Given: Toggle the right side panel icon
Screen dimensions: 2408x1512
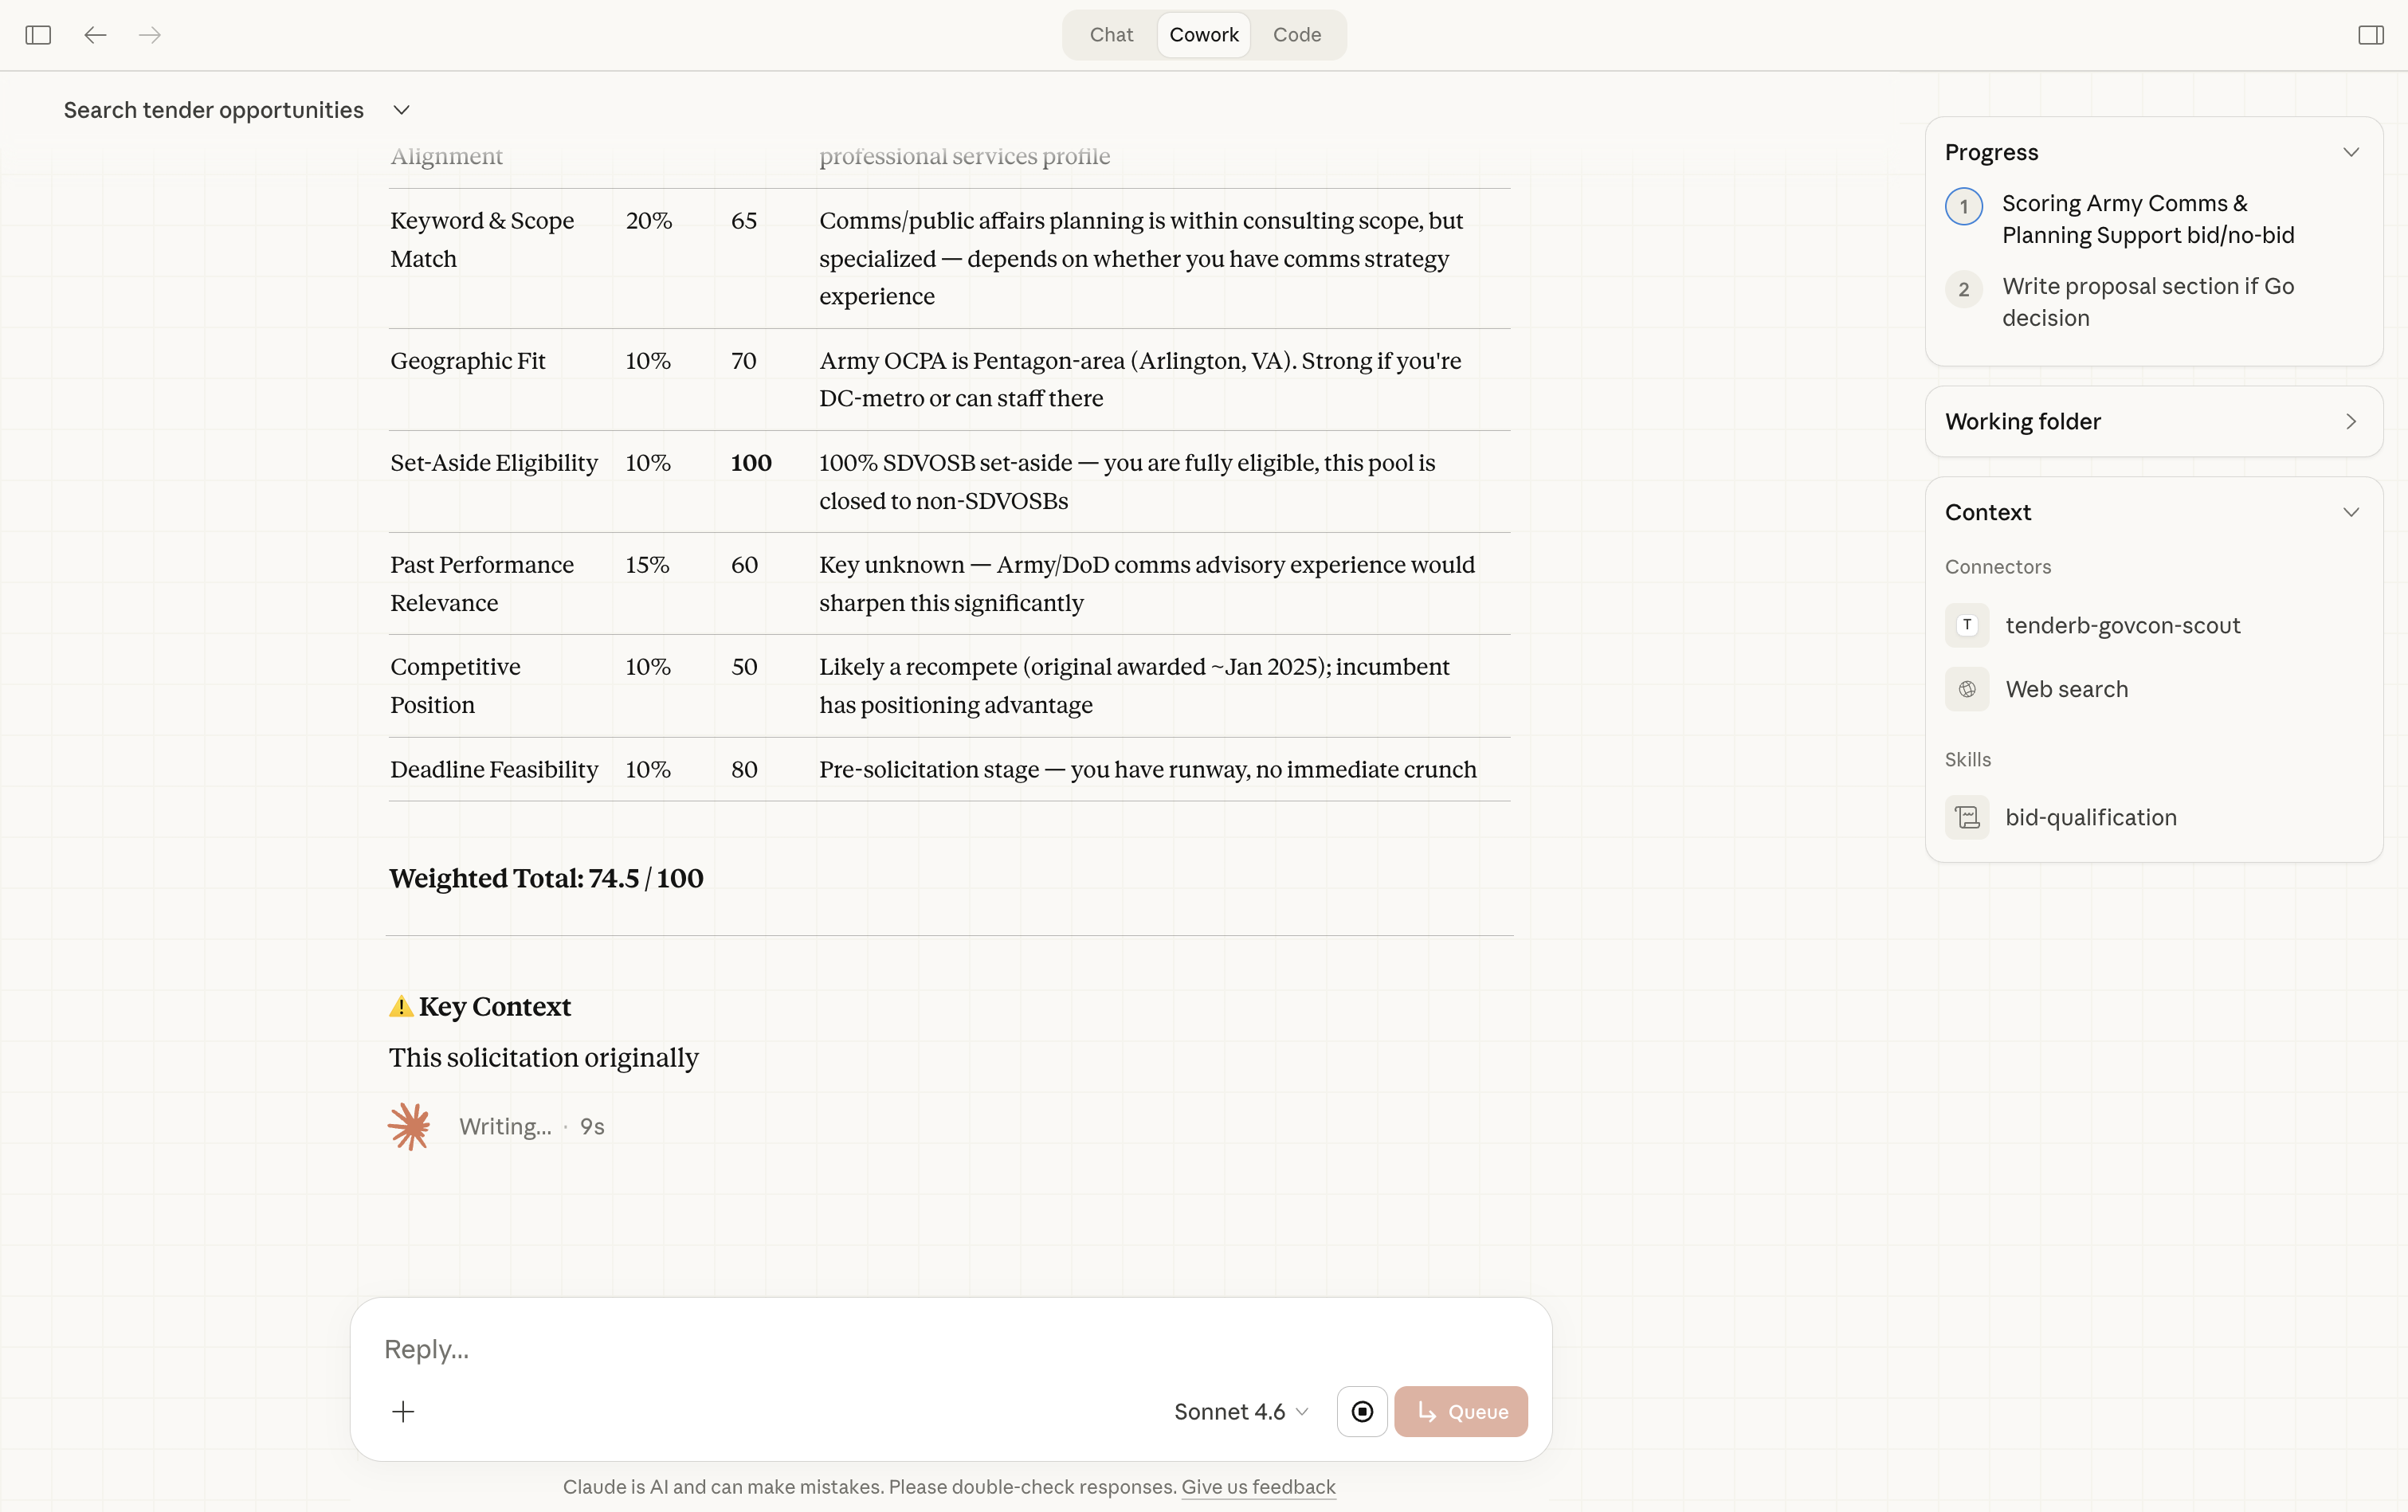Looking at the screenshot, I should click(x=2370, y=35).
